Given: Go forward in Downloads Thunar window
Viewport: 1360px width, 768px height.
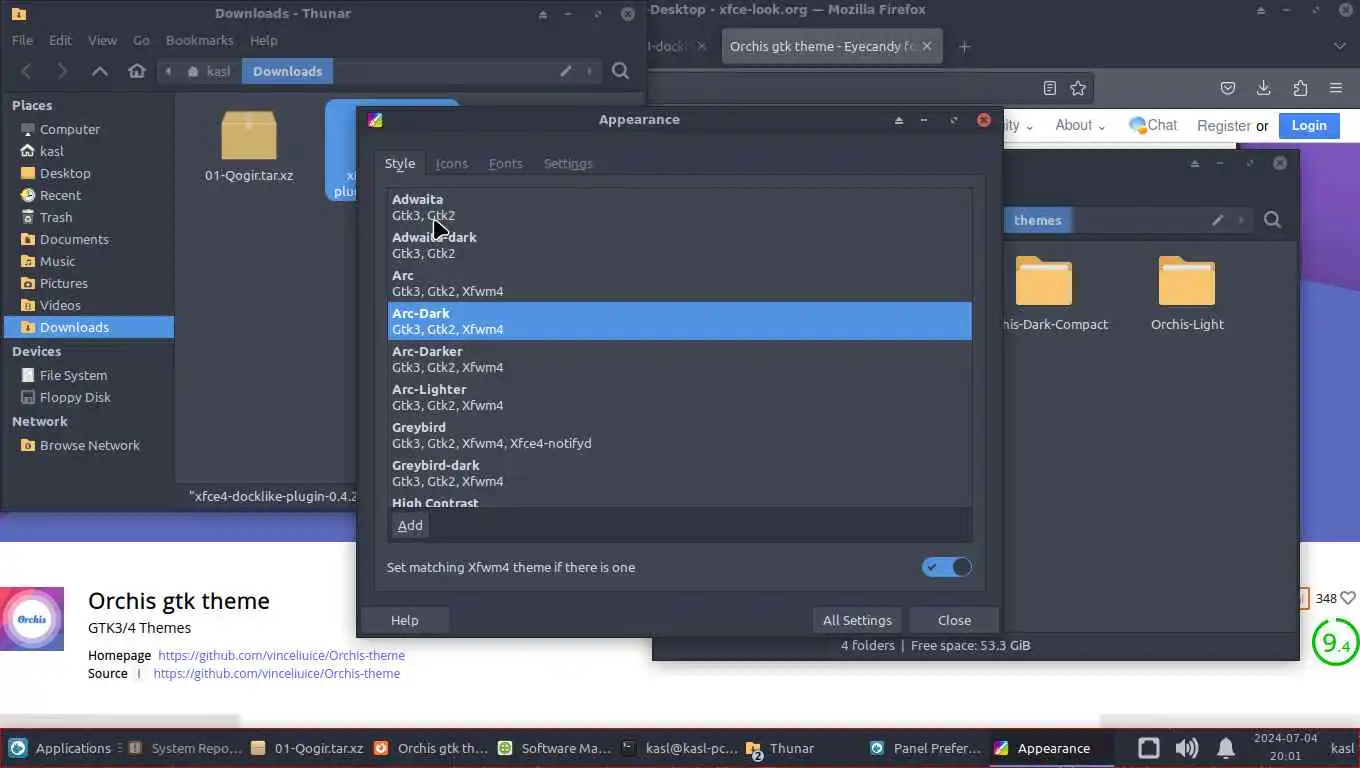Looking at the screenshot, I should 62,71.
